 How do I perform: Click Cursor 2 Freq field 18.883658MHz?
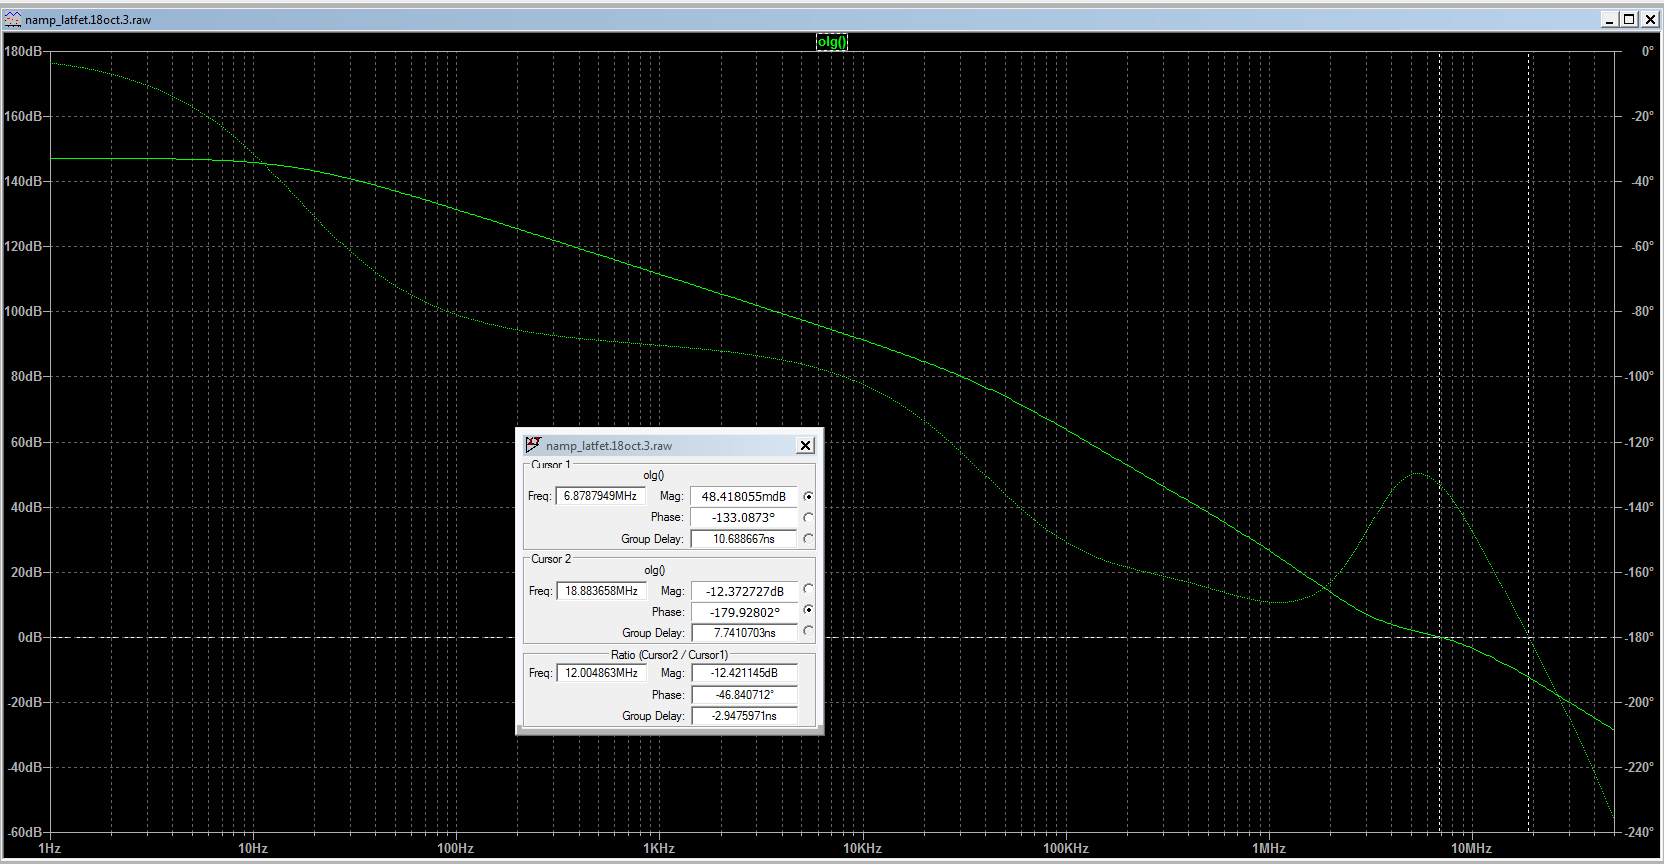[x=601, y=591]
